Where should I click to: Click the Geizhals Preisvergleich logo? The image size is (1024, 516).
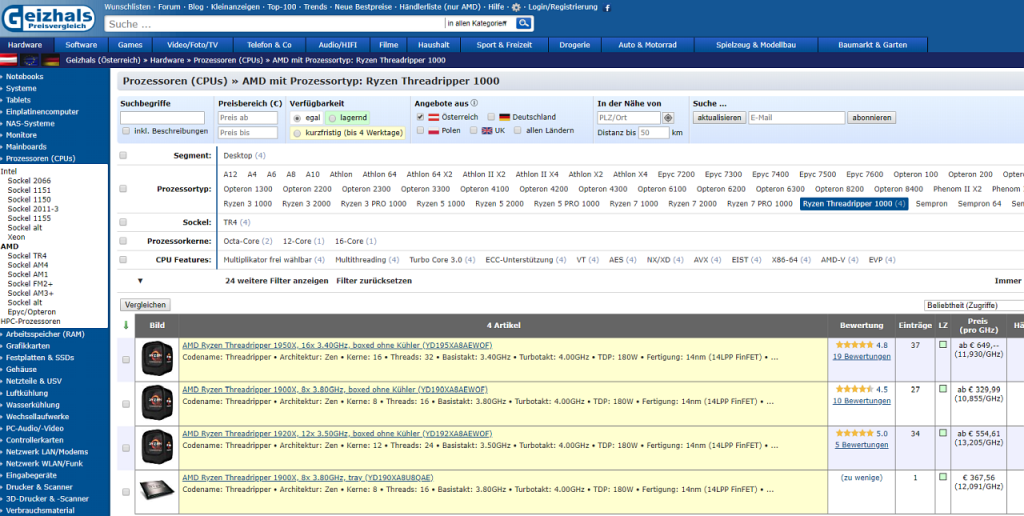pyautogui.click(x=51, y=18)
